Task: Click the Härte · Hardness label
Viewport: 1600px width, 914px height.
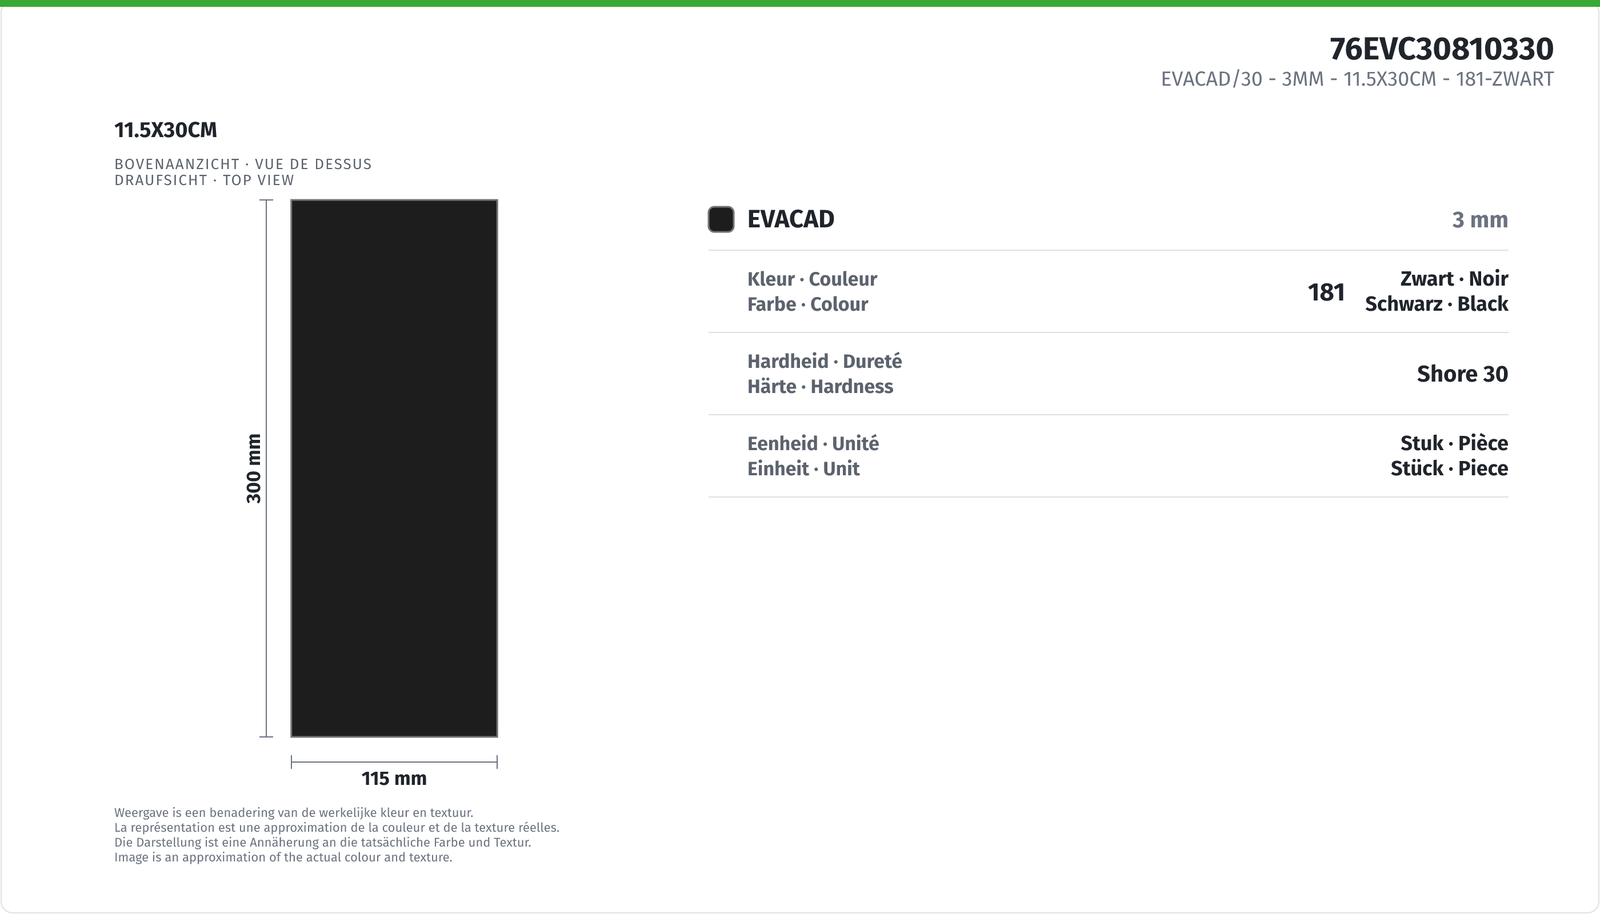Action: (820, 386)
